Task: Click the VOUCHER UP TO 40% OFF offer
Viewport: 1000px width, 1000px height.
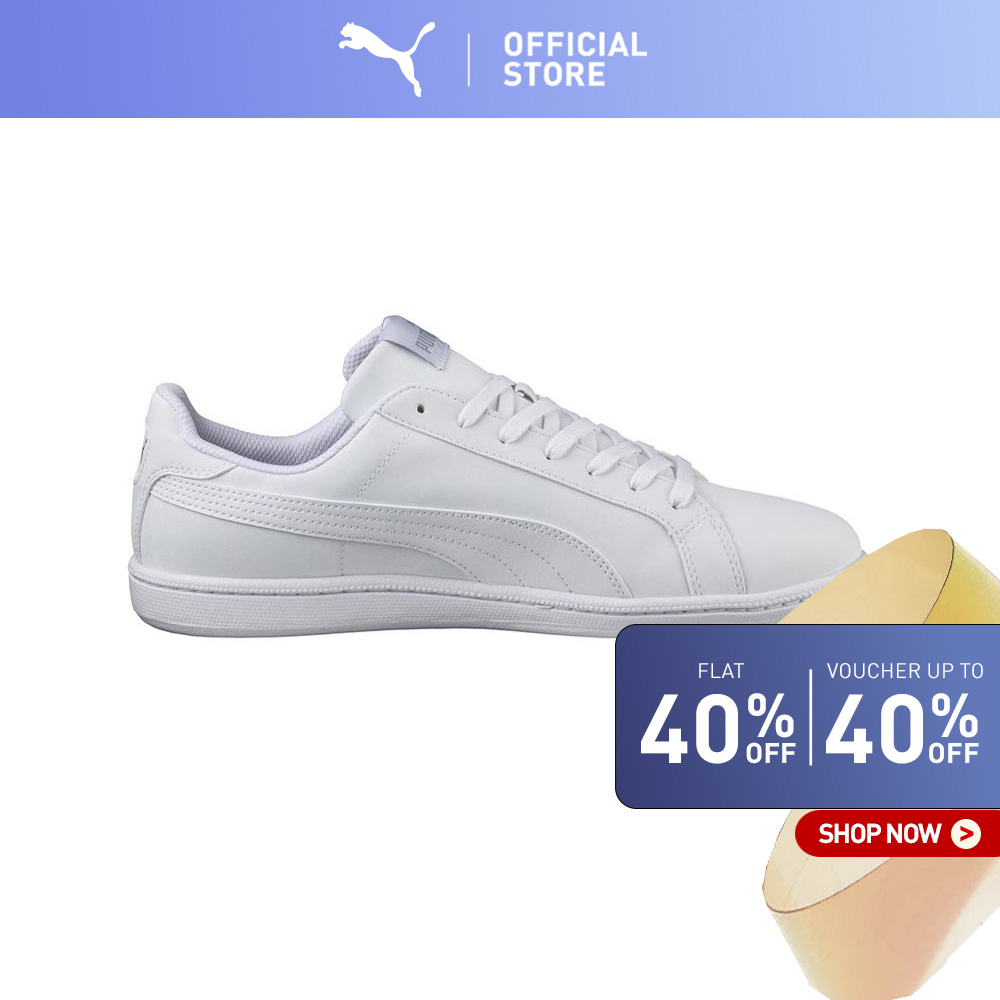Action: tap(902, 713)
